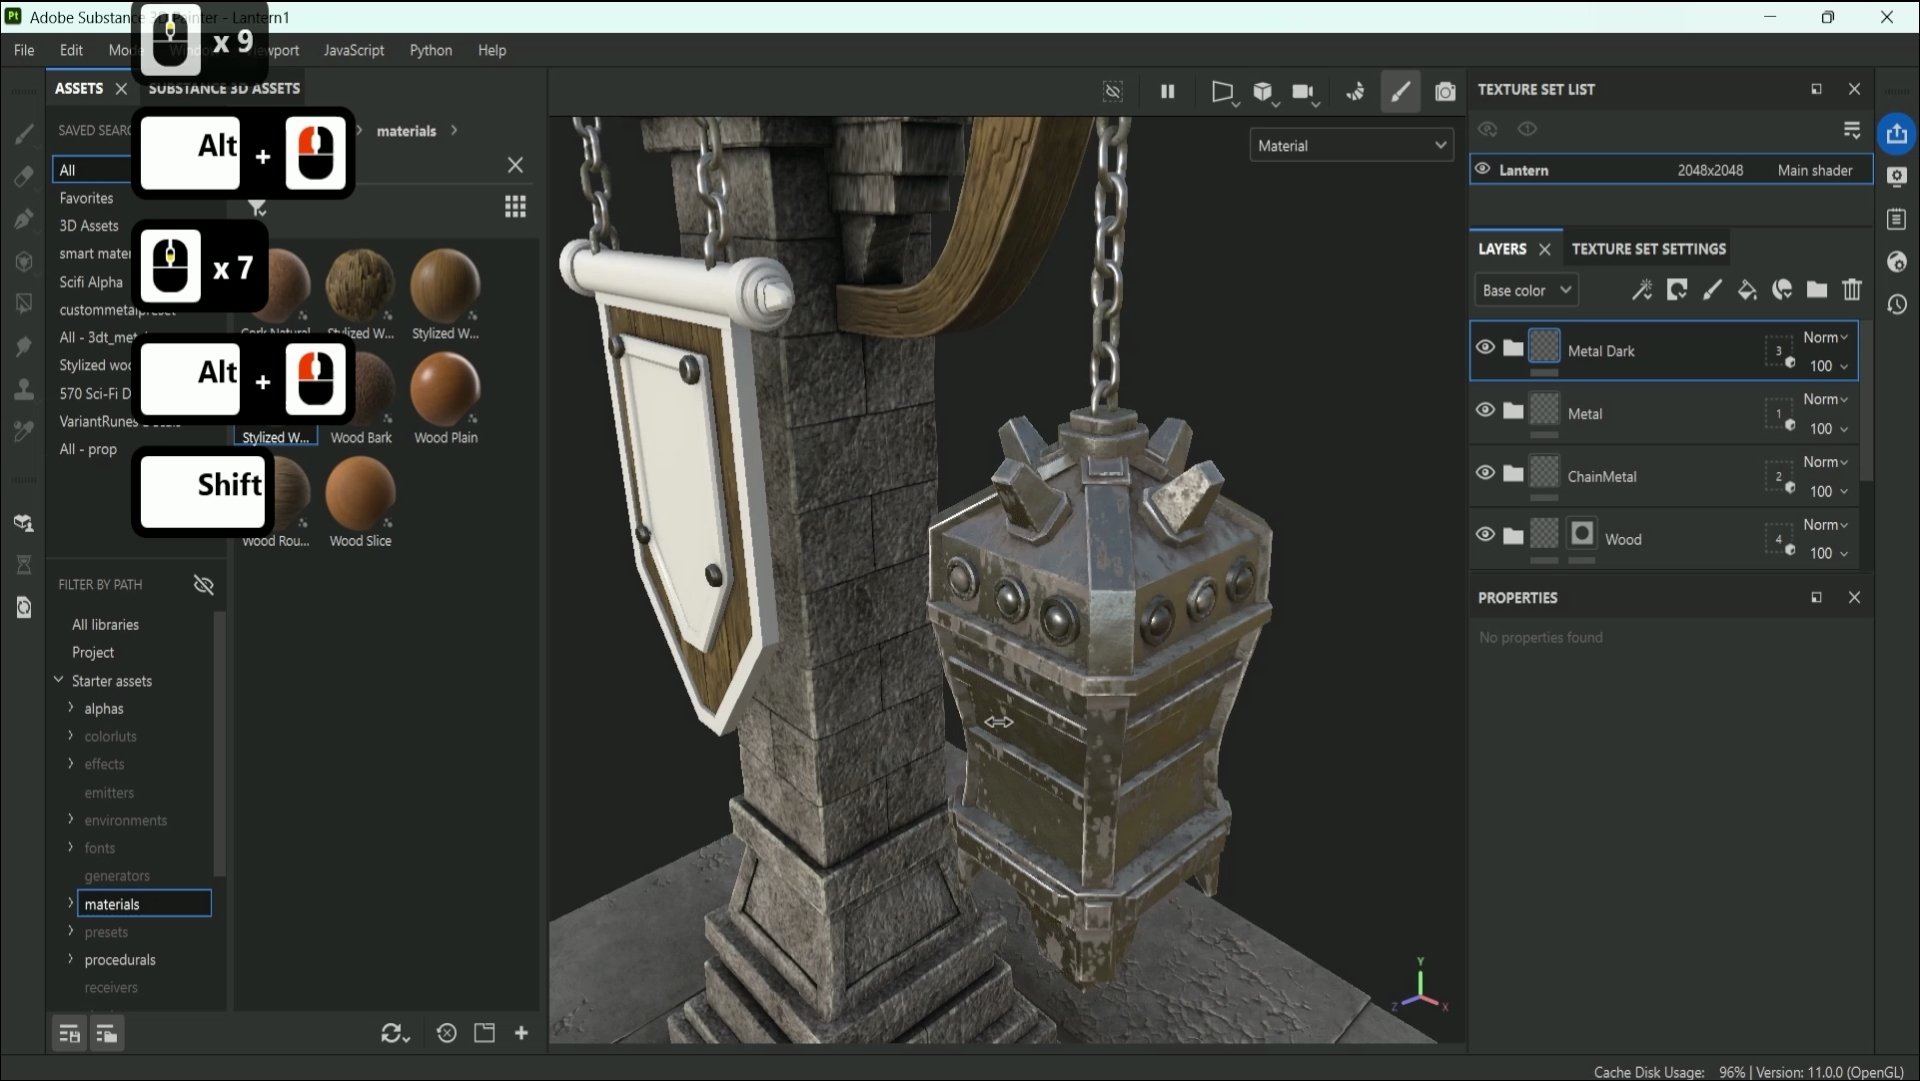
Task: Click the export textures icon
Action: [x=1897, y=134]
